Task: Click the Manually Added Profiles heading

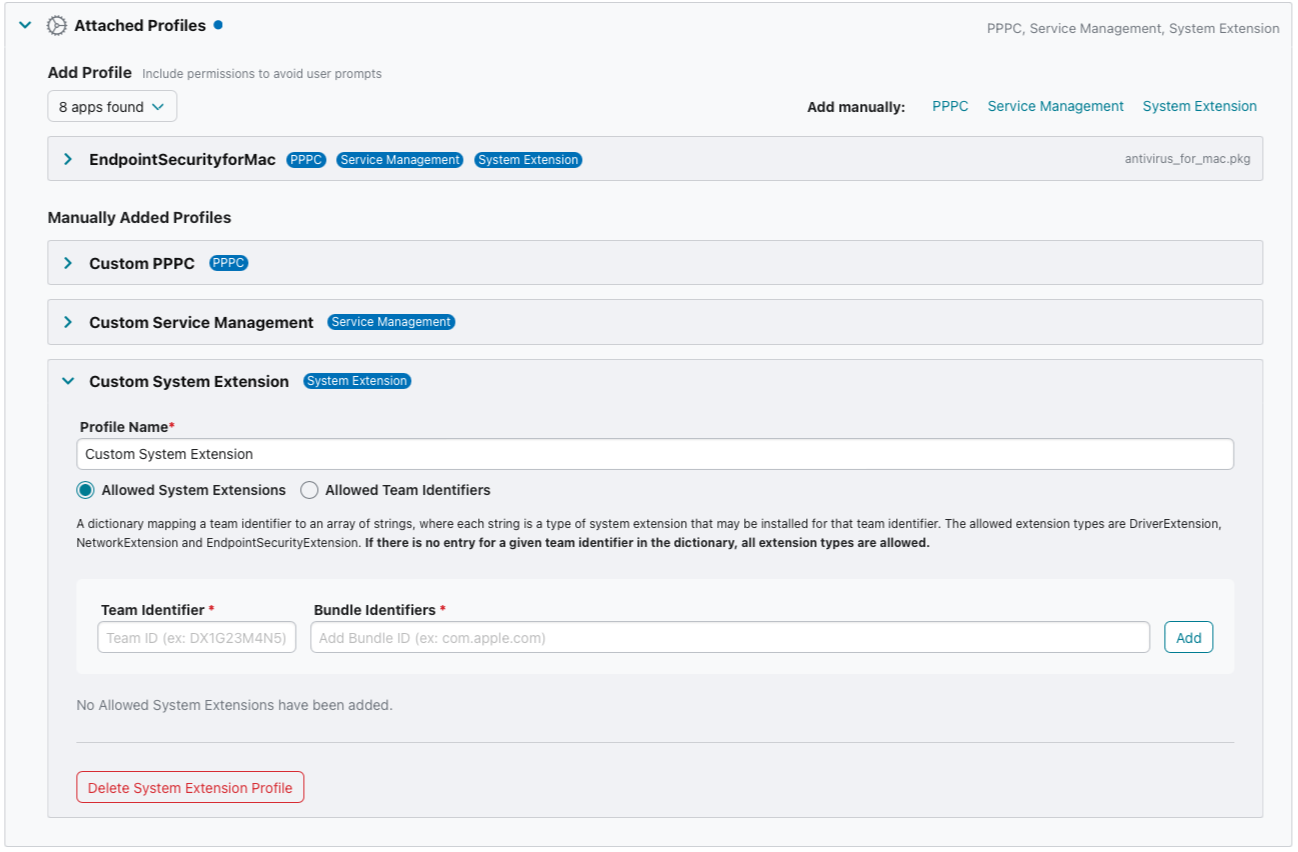Action: pos(139,217)
